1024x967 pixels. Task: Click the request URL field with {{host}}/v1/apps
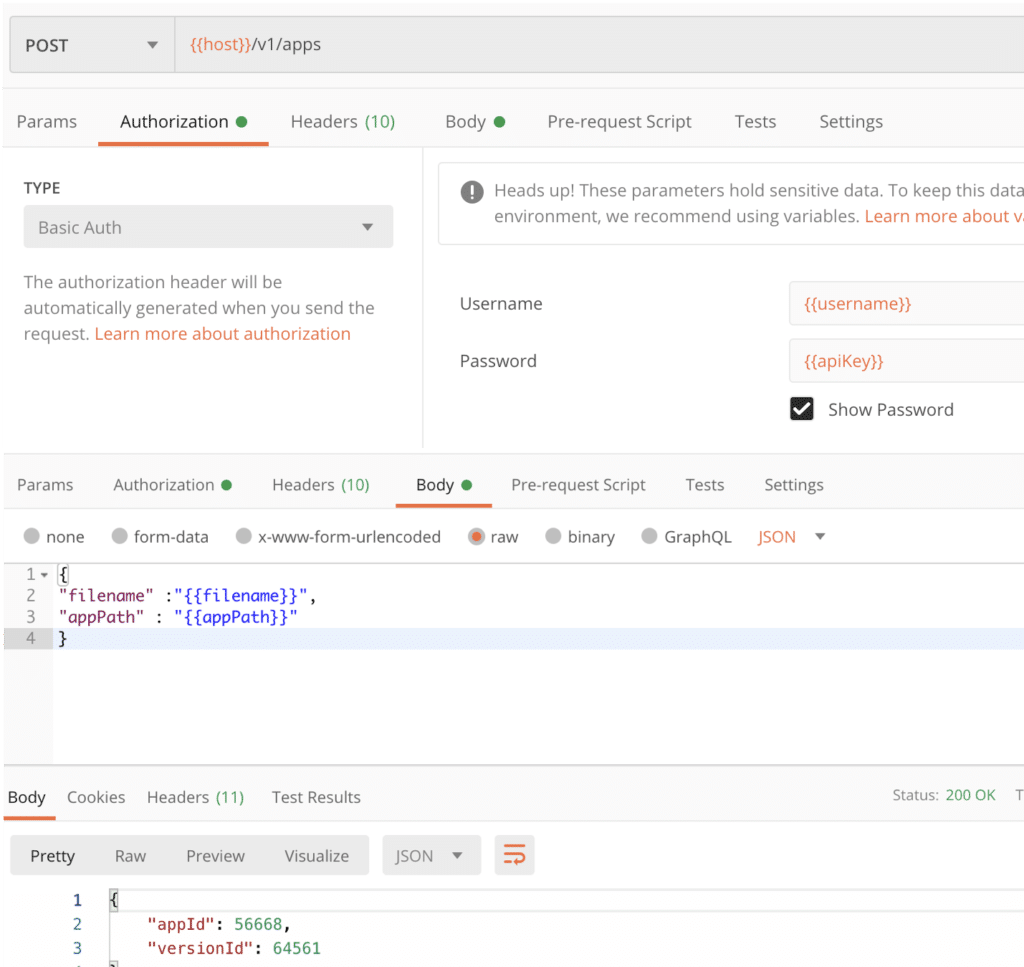point(599,45)
